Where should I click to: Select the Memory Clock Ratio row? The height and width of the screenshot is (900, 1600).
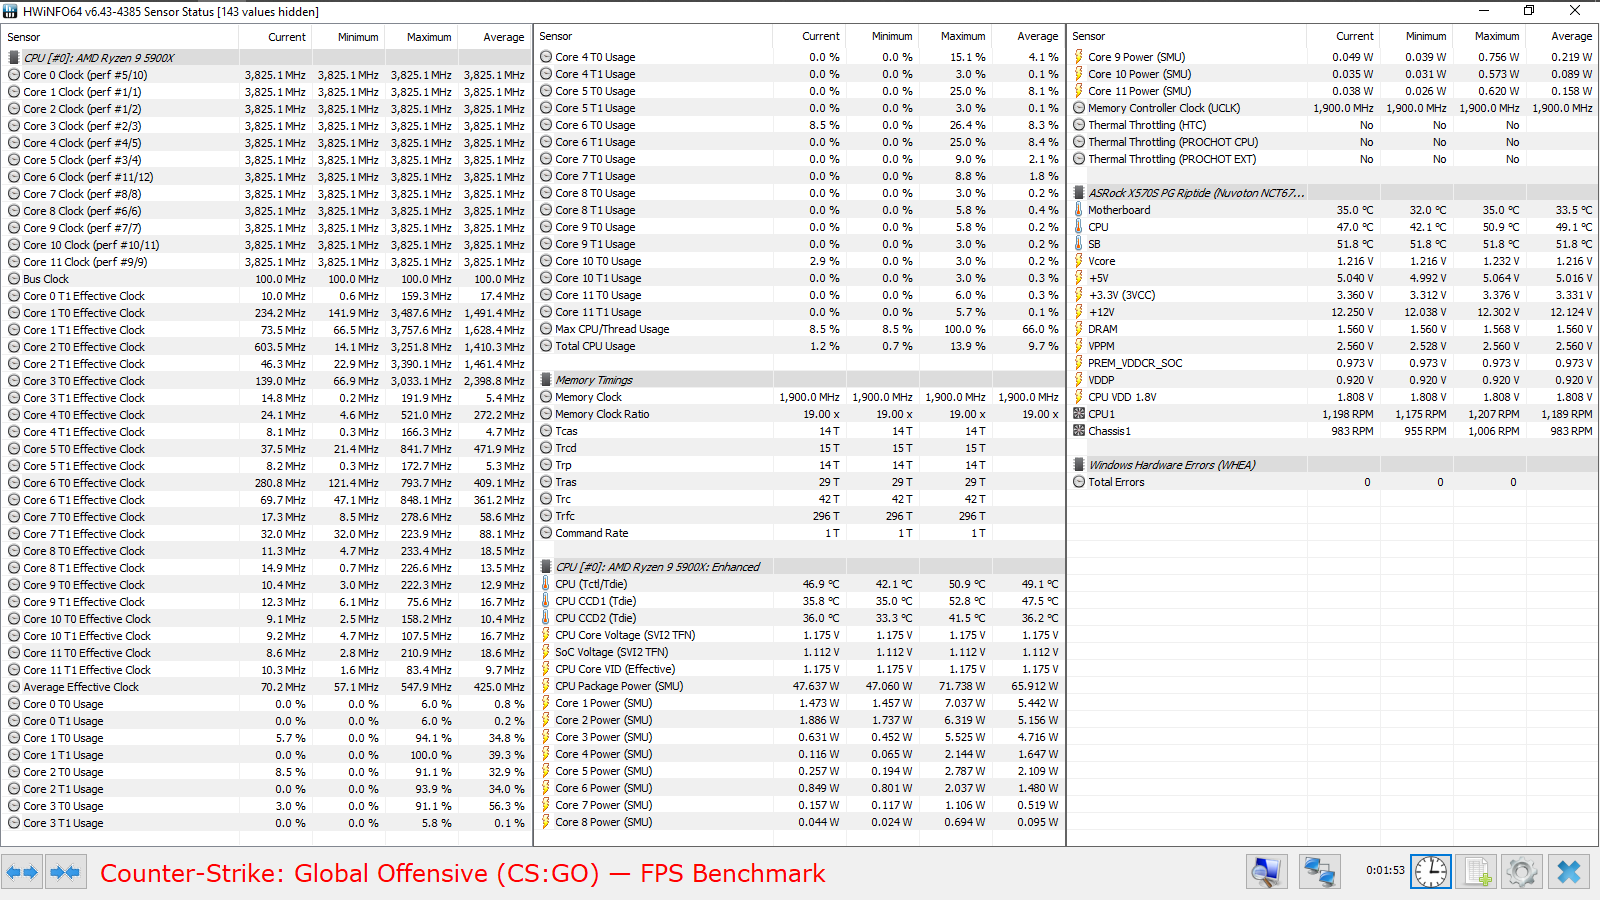coord(800,414)
